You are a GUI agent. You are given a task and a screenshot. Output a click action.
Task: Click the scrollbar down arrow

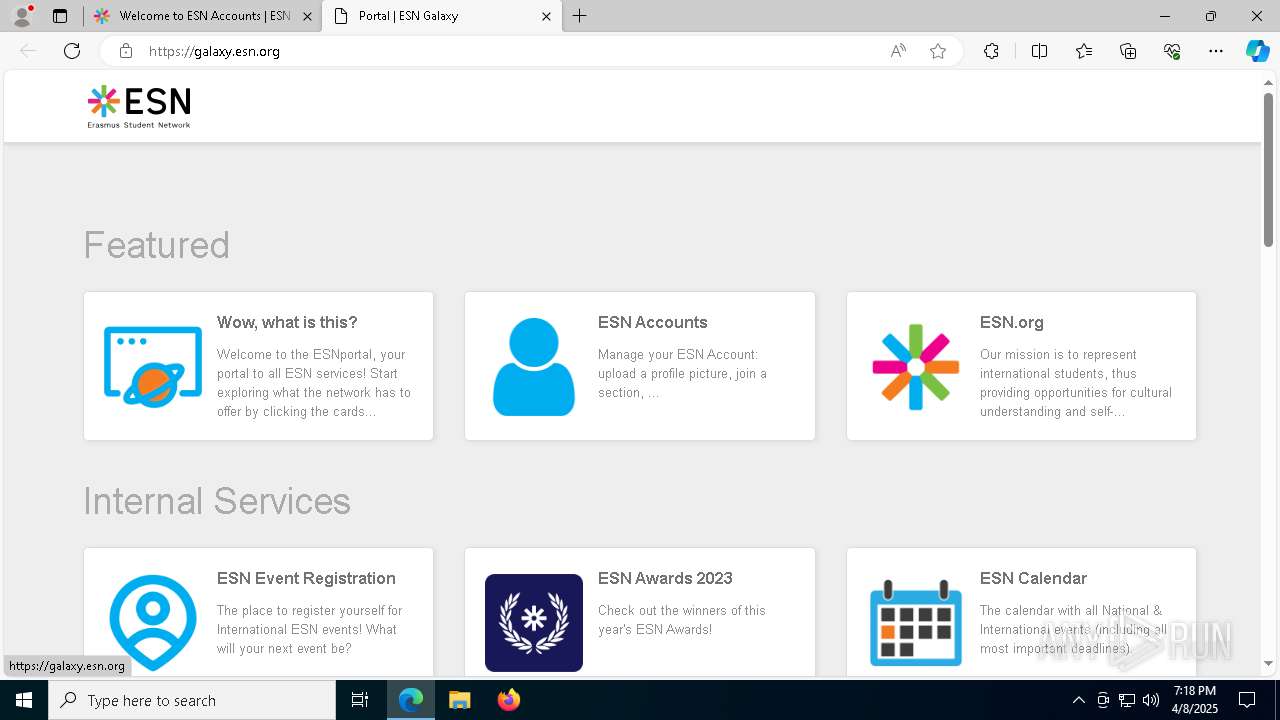point(1268,663)
